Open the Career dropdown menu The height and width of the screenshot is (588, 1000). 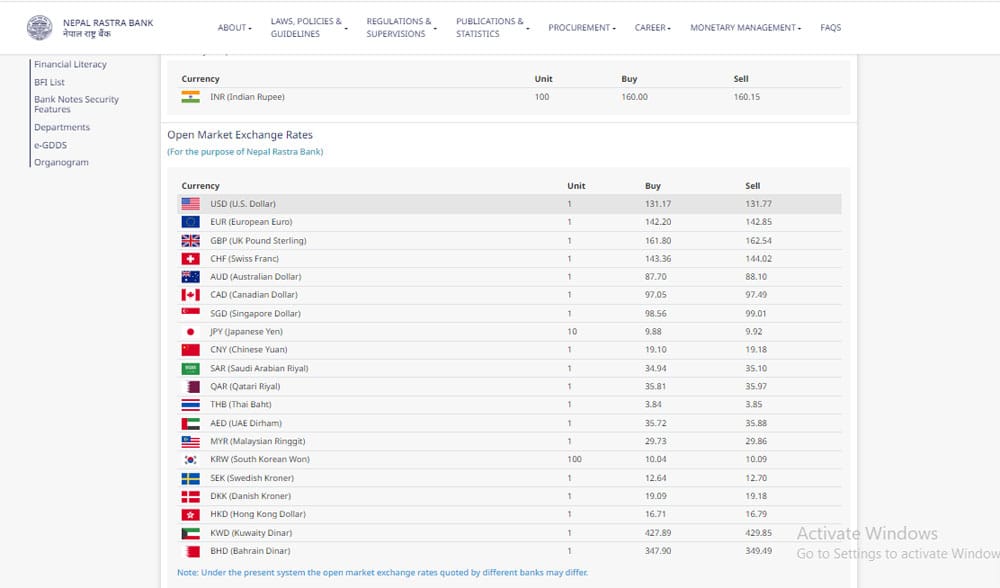tap(652, 28)
